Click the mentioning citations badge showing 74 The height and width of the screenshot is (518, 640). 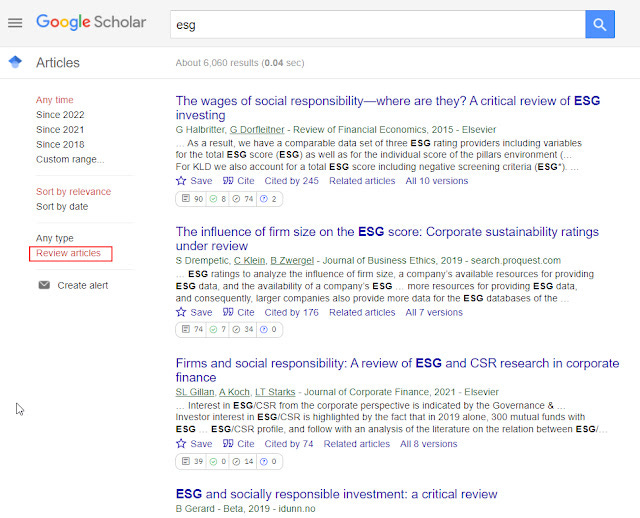243,199
